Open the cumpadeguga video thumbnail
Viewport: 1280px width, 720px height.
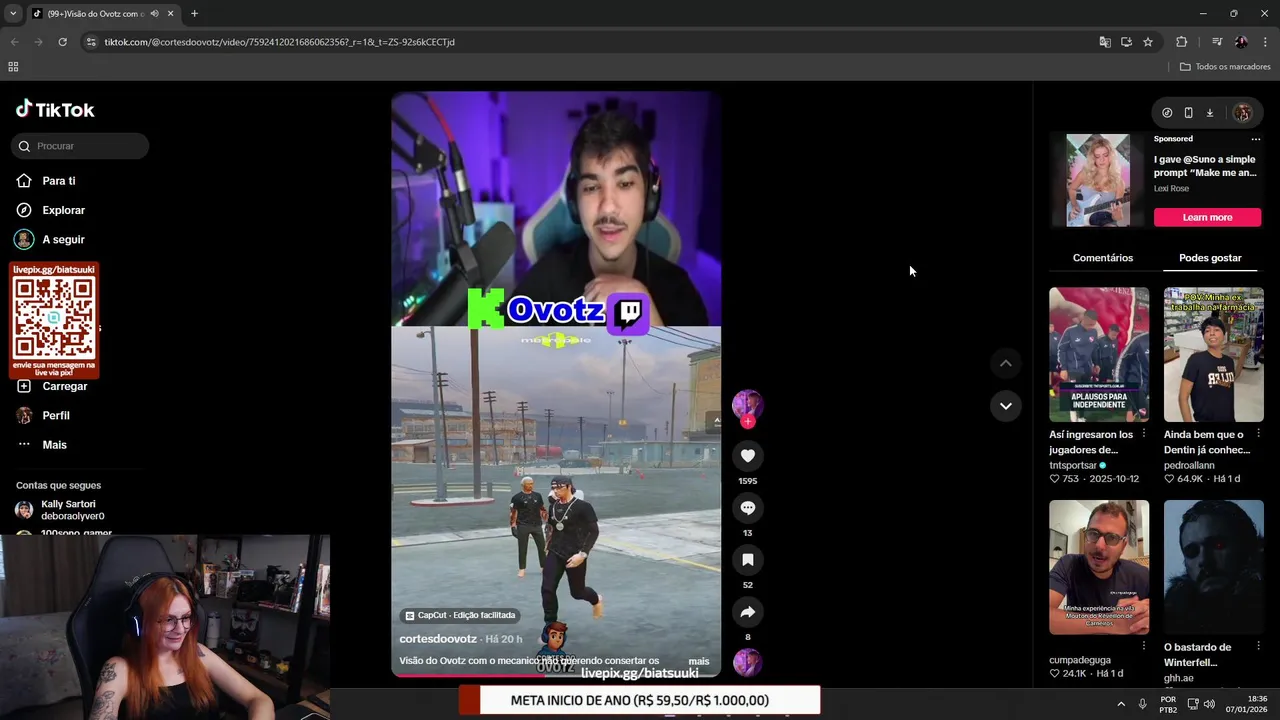[x=1099, y=567]
